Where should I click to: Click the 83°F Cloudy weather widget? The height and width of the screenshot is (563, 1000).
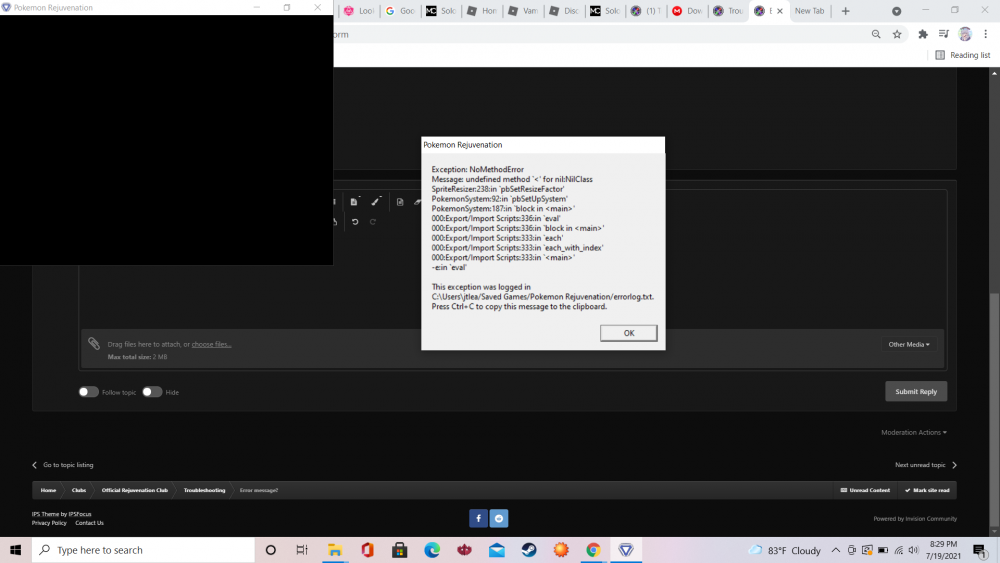(x=784, y=550)
